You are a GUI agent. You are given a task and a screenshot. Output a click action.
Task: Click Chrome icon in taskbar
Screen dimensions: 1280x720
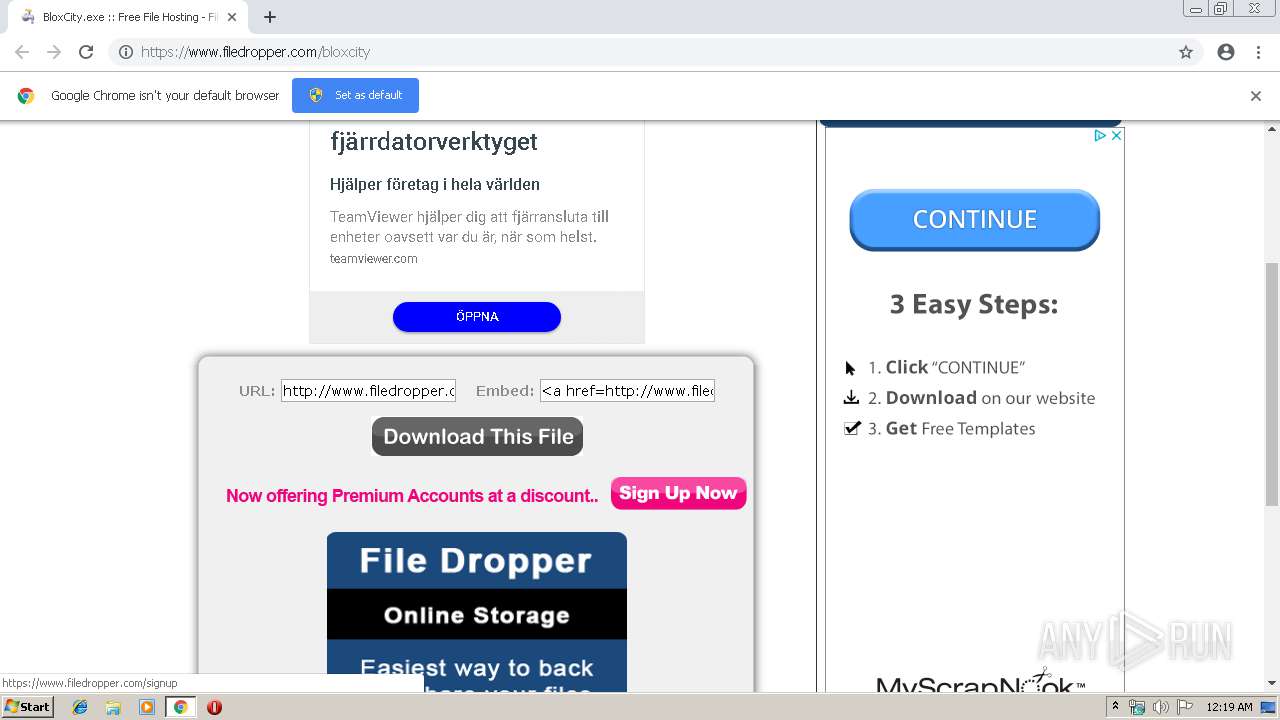pos(180,707)
